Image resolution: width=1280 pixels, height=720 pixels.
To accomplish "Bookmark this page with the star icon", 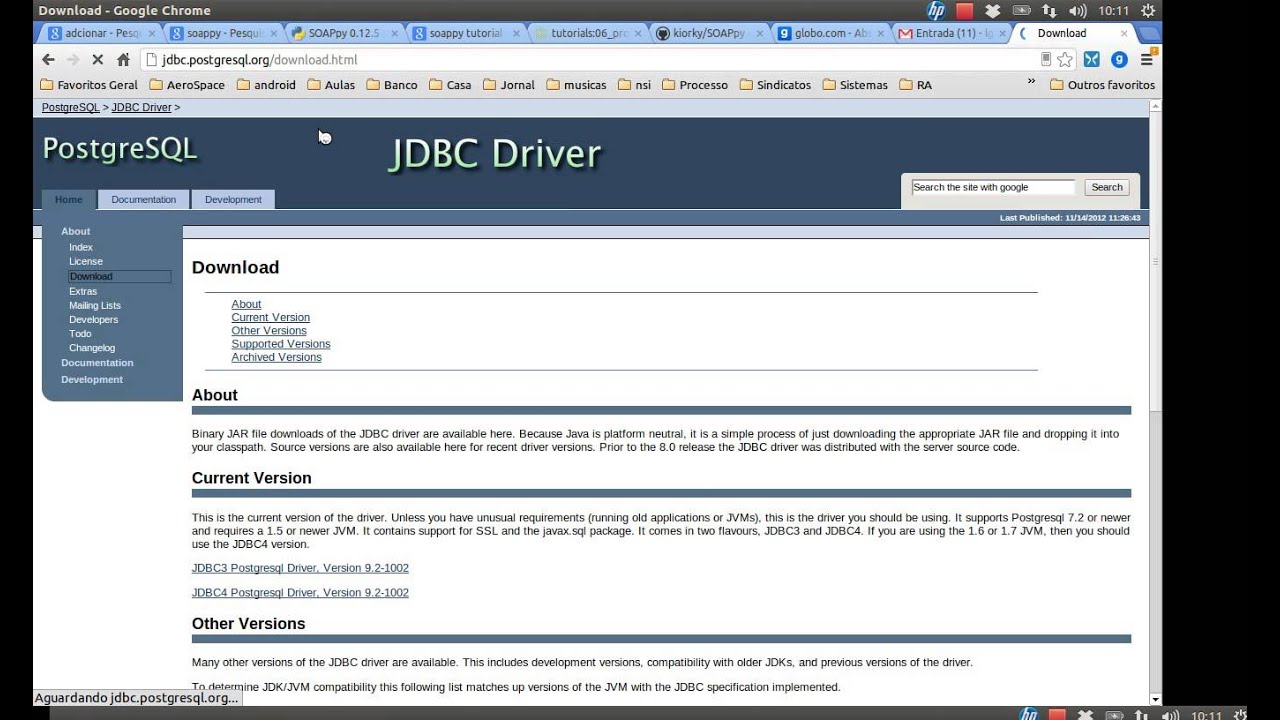I will pos(1065,60).
